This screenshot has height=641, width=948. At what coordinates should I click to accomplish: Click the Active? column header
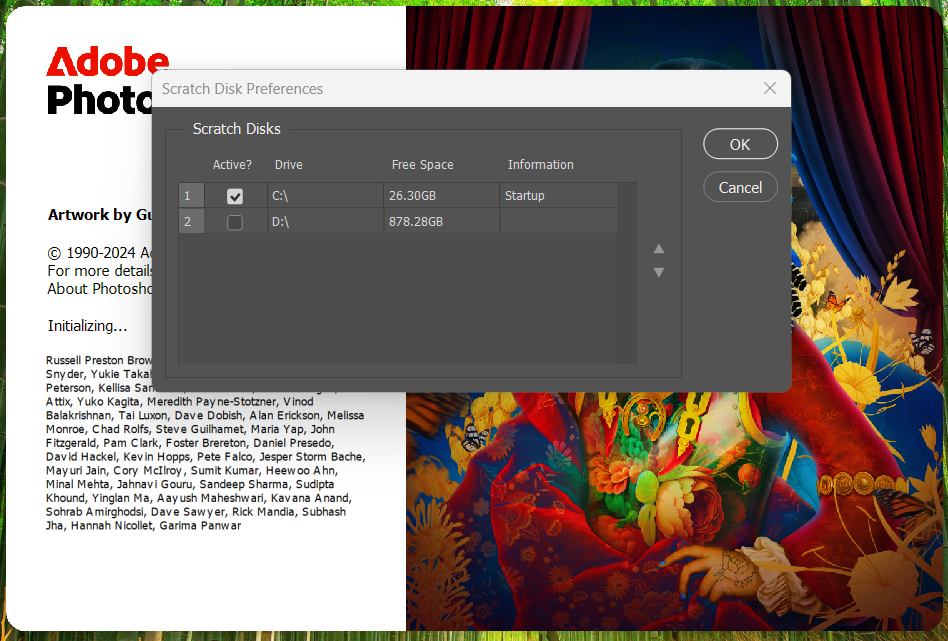coord(232,164)
